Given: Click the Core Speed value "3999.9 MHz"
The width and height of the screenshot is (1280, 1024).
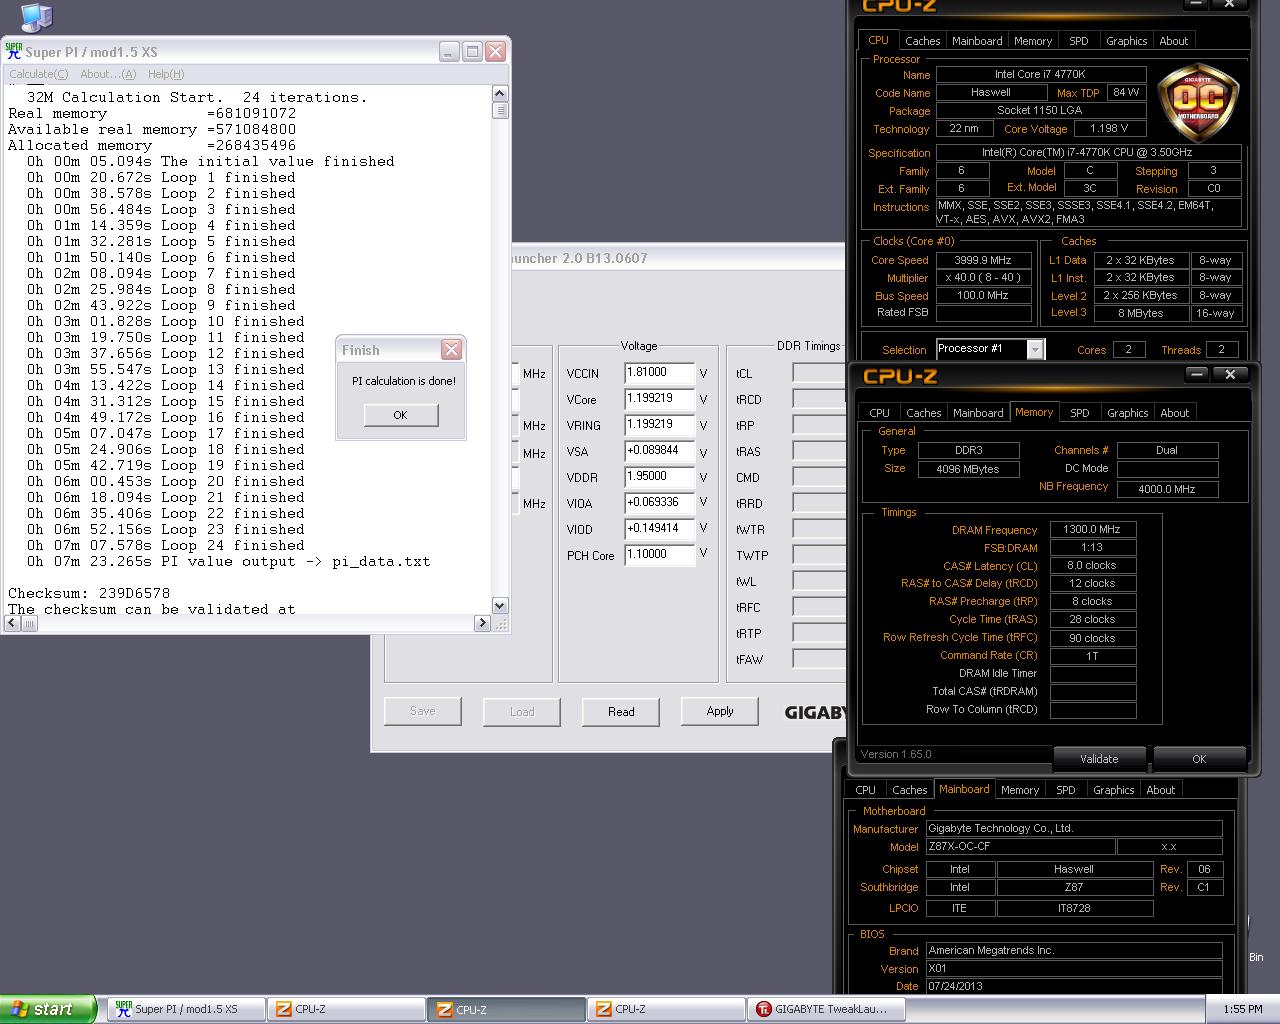Looking at the screenshot, I should coord(983,260).
